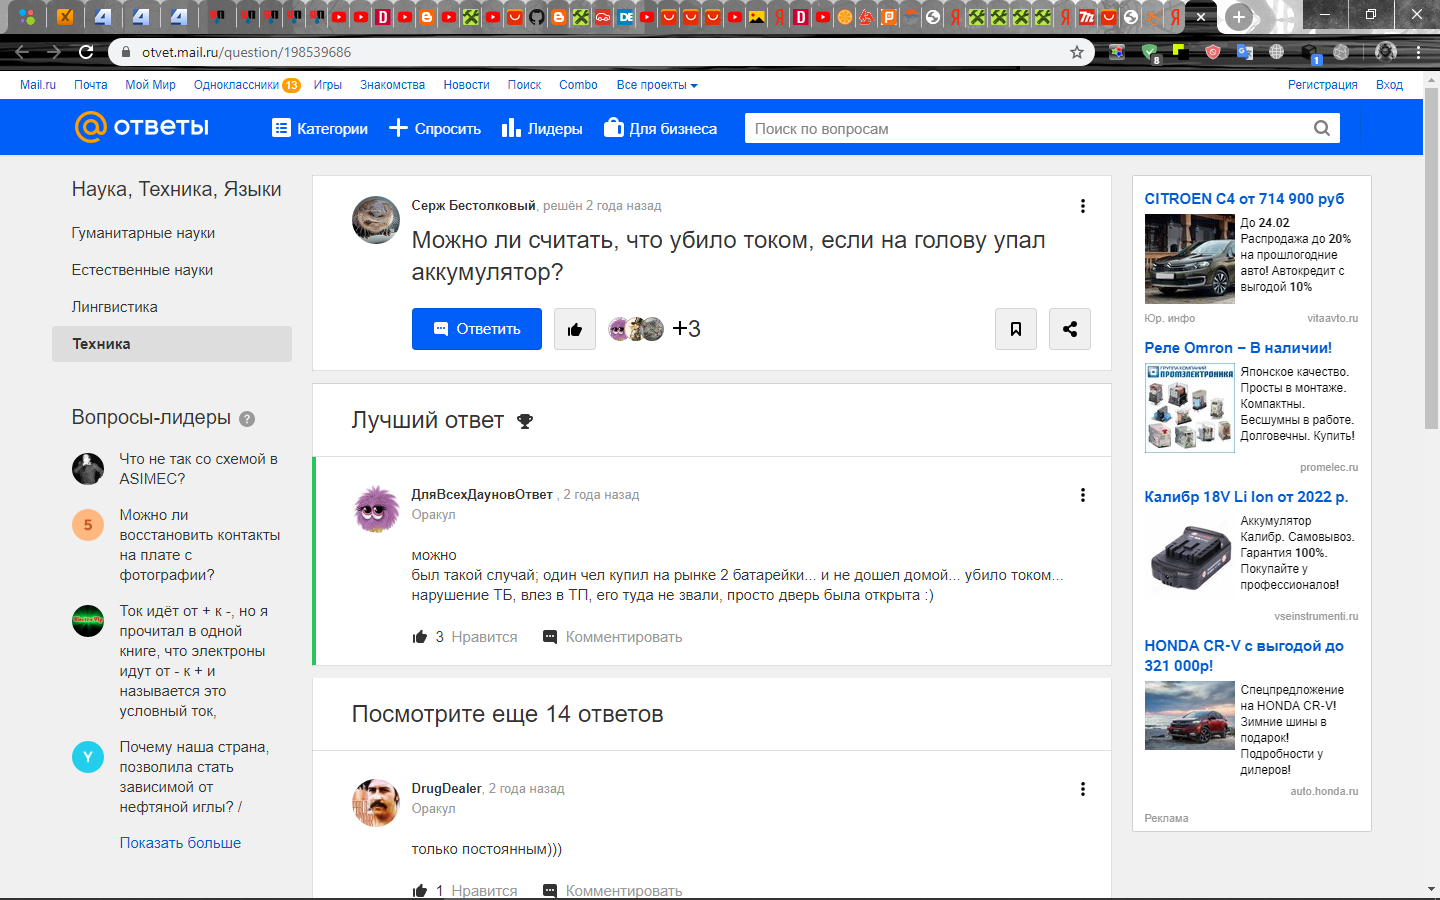Comment on the best answer

coord(612,637)
